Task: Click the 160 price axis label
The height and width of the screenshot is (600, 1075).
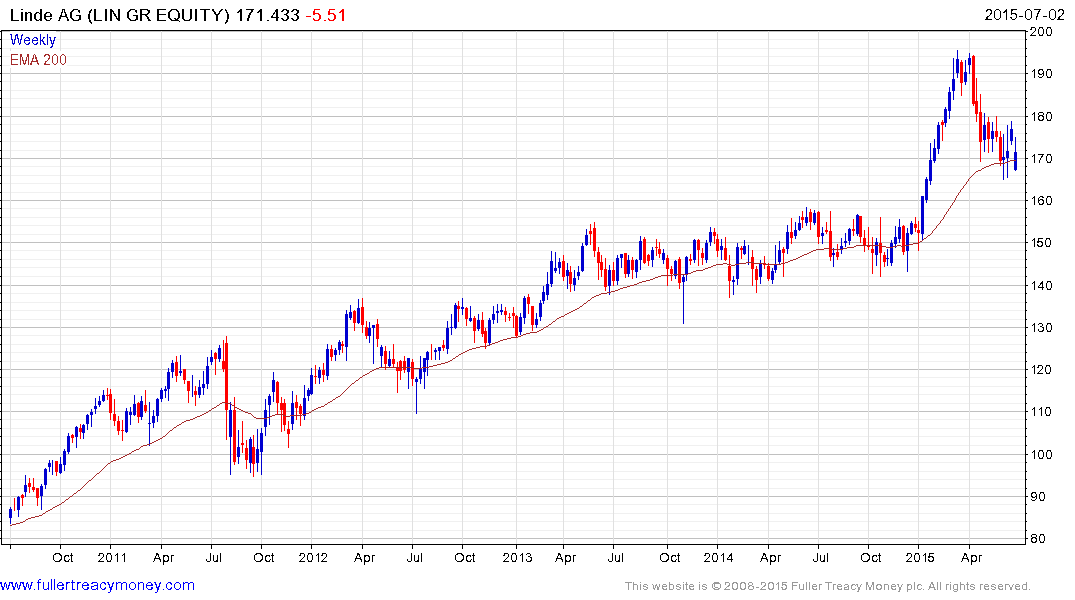Action: 1041,201
